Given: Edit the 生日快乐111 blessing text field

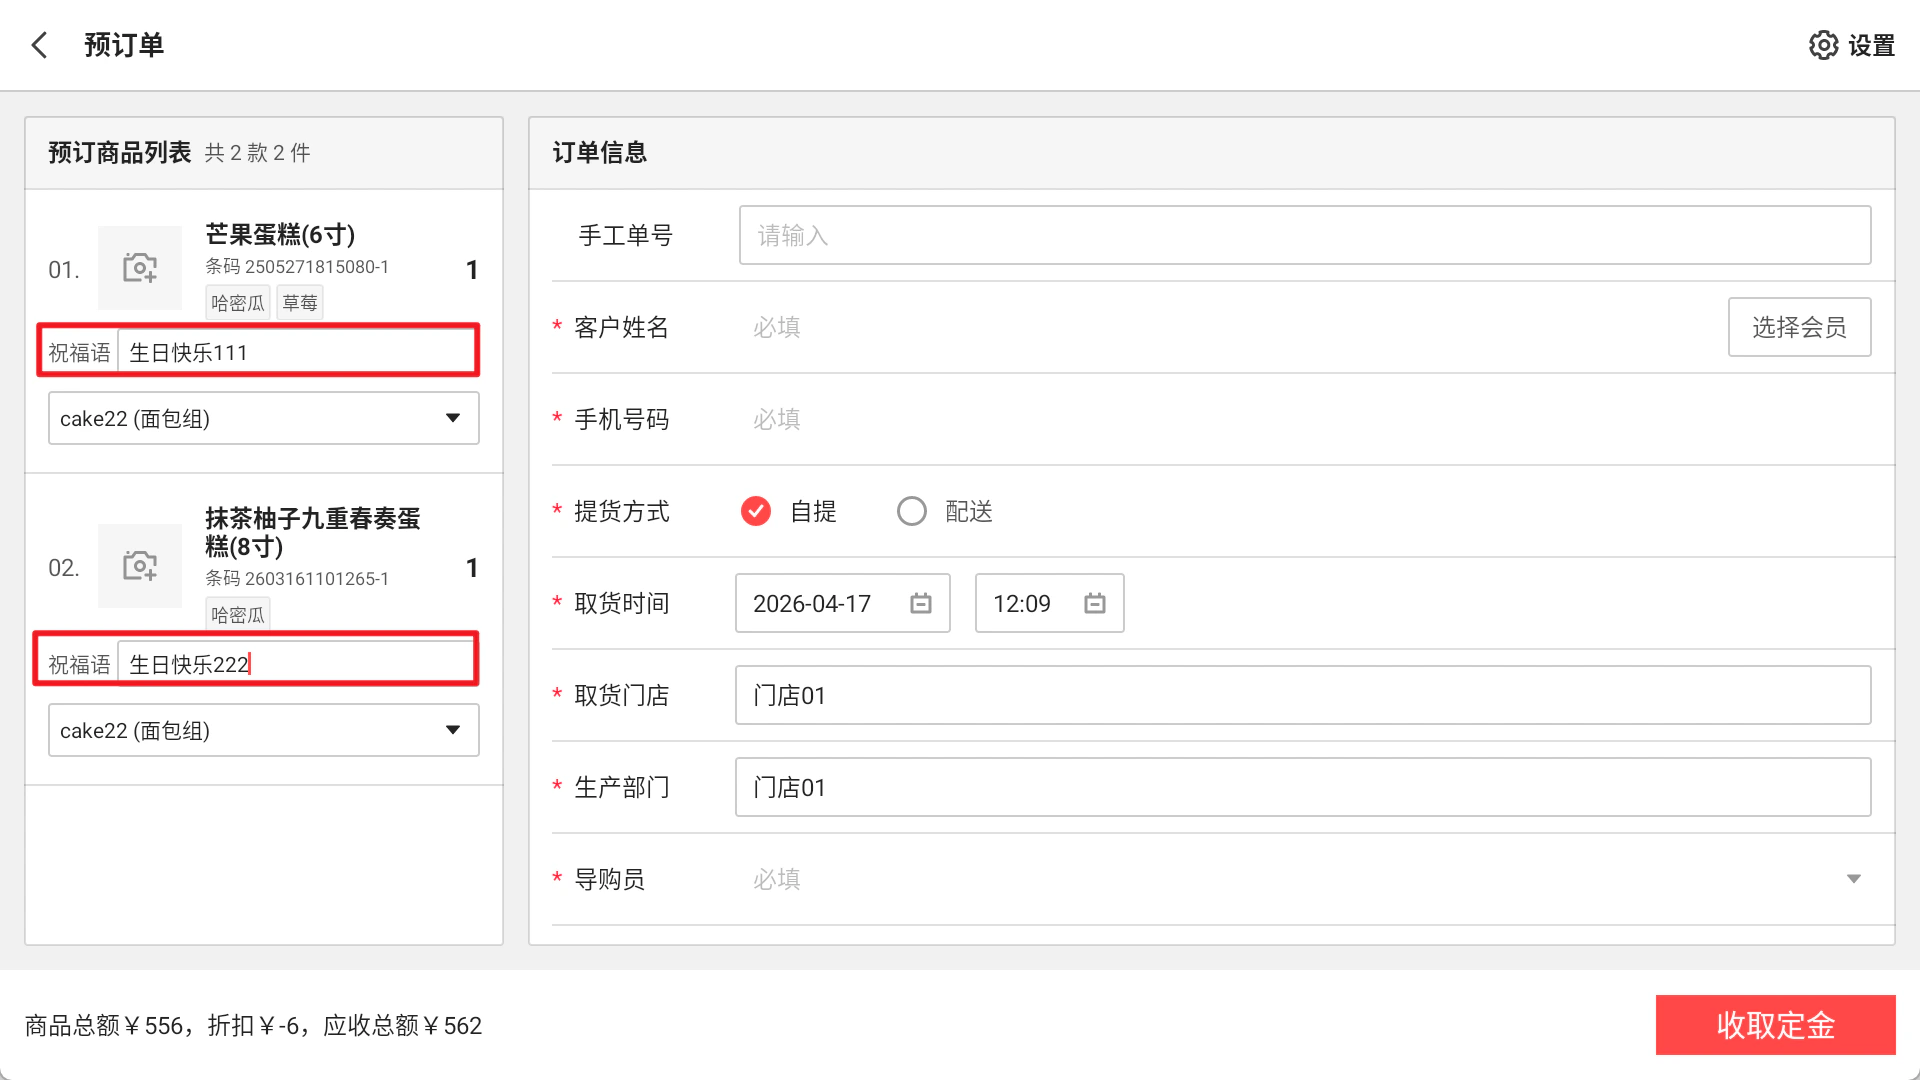Looking at the screenshot, I should click(x=296, y=352).
